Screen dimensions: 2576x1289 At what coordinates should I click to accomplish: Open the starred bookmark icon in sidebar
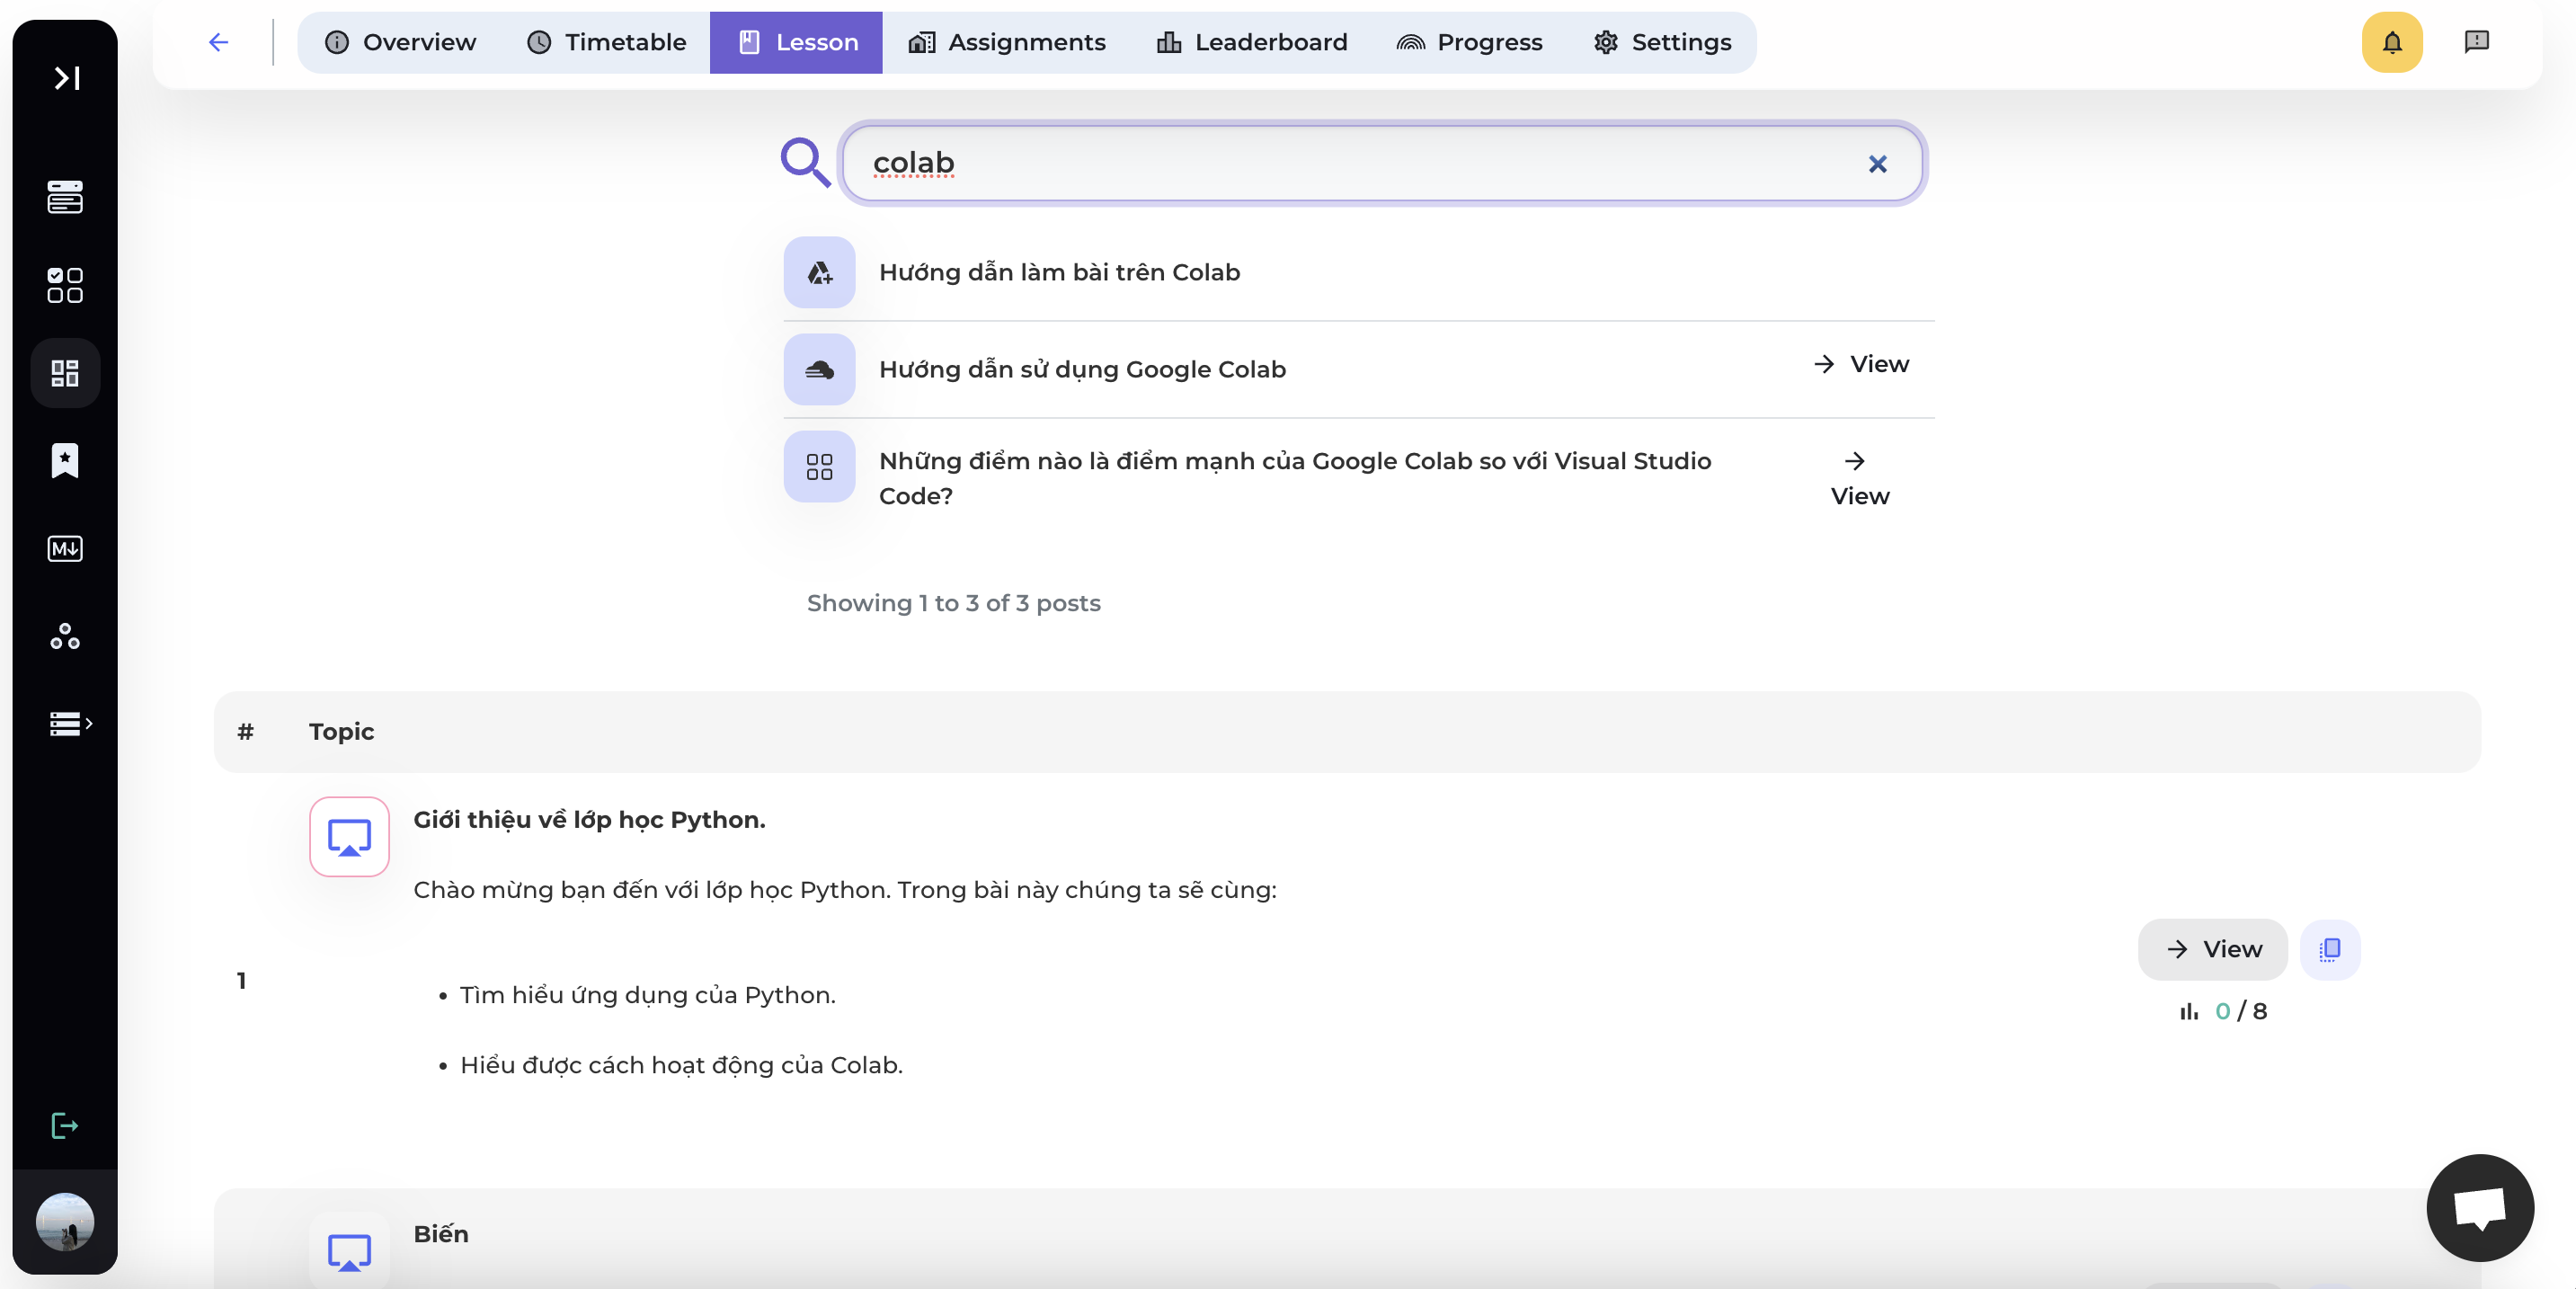pyautogui.click(x=65, y=461)
